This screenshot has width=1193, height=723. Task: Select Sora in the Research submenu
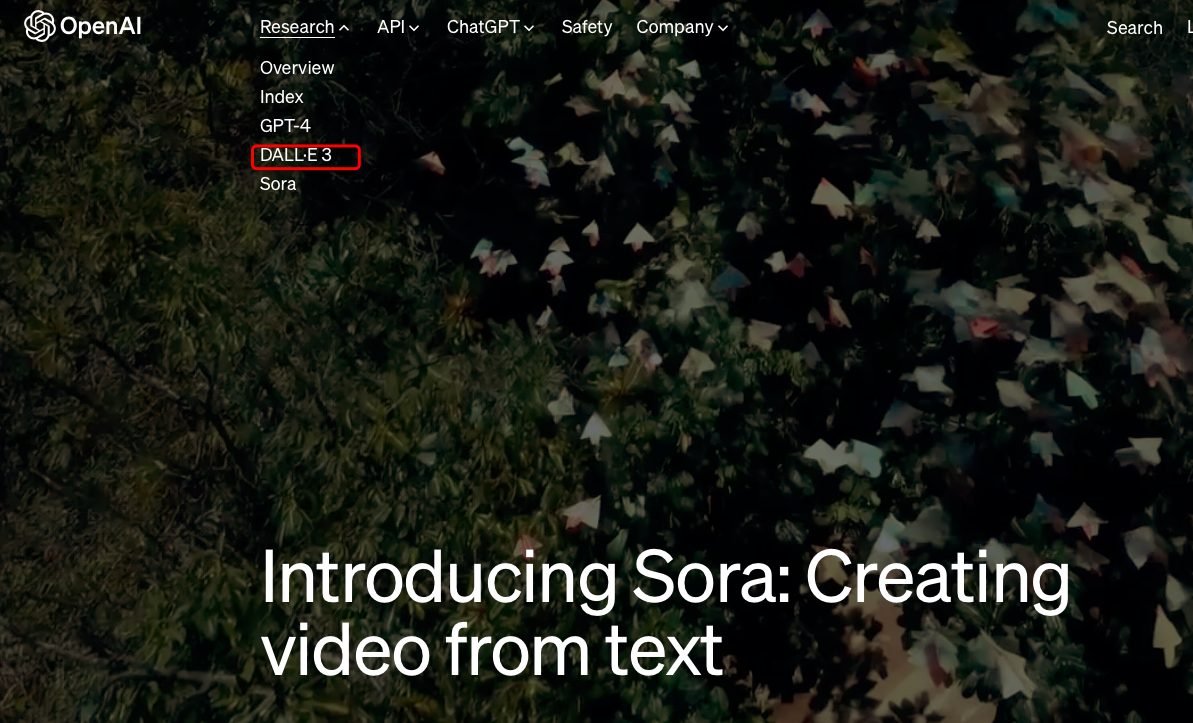click(278, 184)
